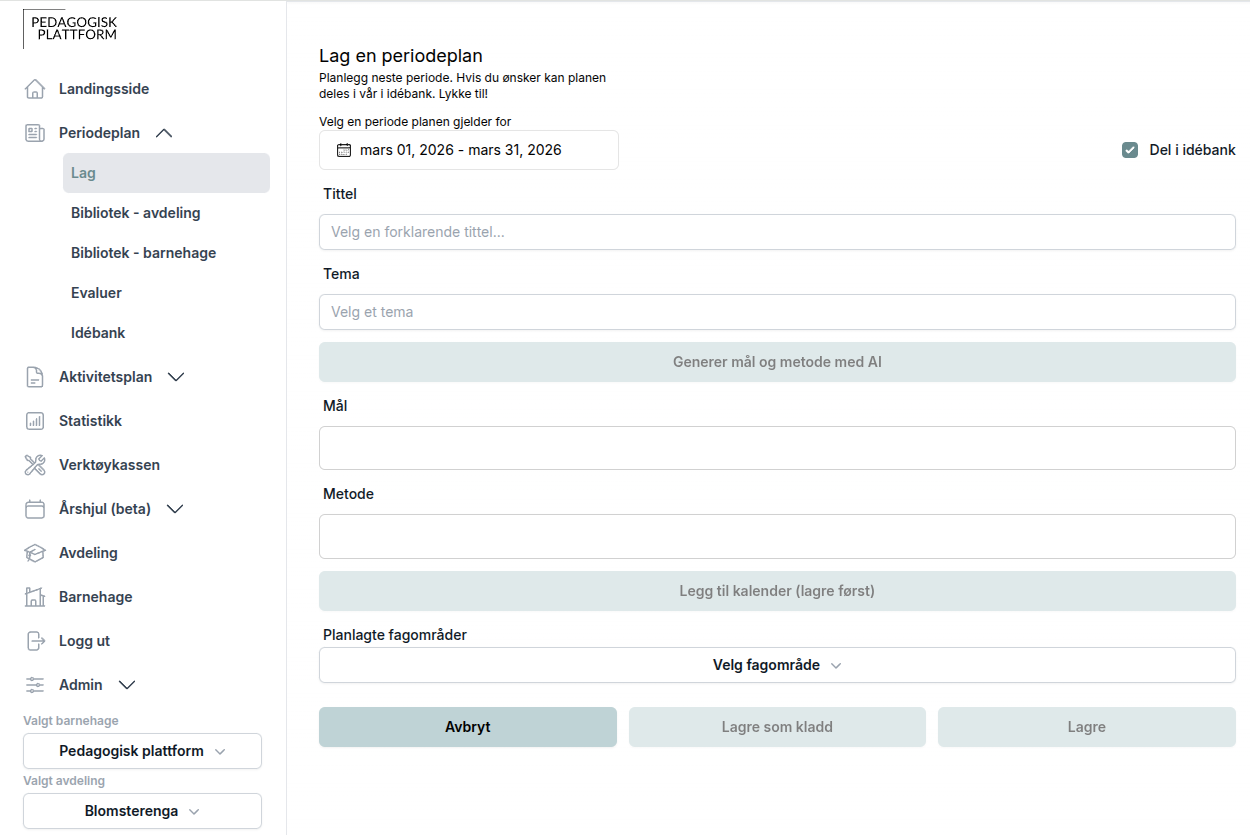The width and height of the screenshot is (1250, 835).
Task: Click the Admin sliders icon
Action: click(35, 685)
